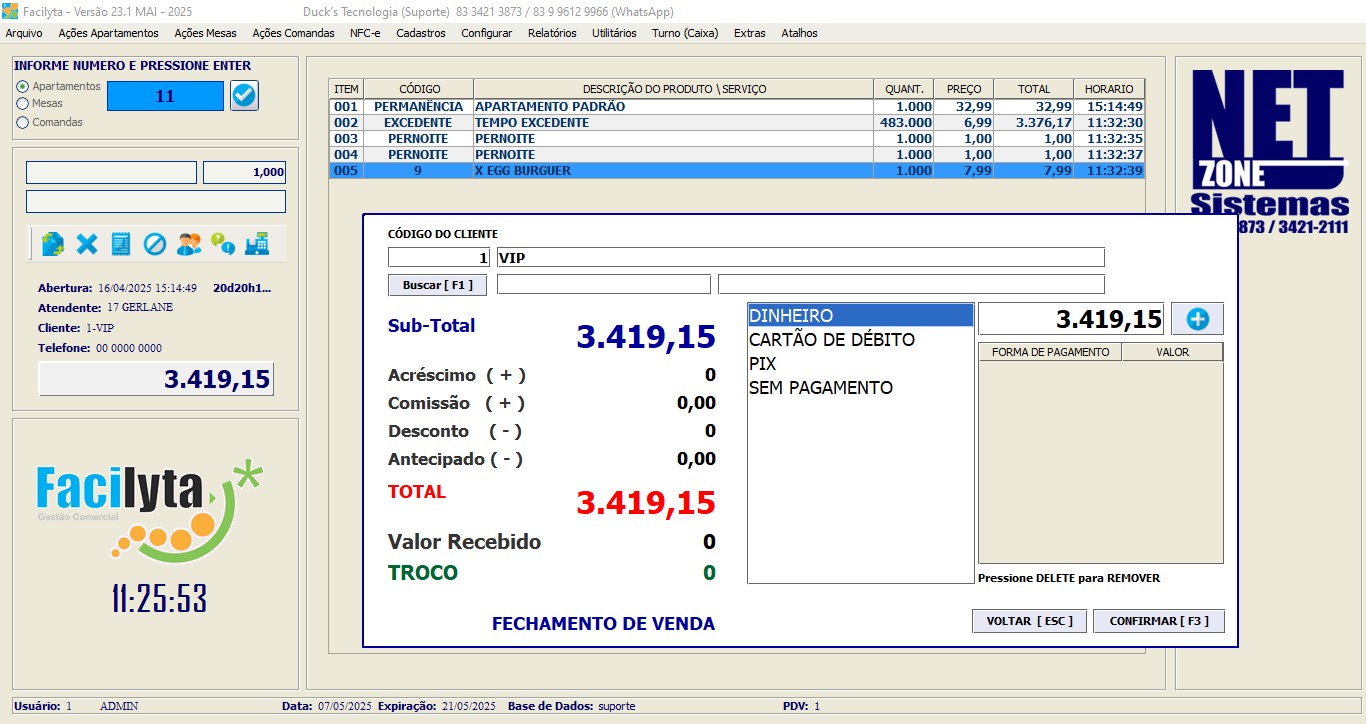Open the Cadastros menu

pyautogui.click(x=421, y=33)
